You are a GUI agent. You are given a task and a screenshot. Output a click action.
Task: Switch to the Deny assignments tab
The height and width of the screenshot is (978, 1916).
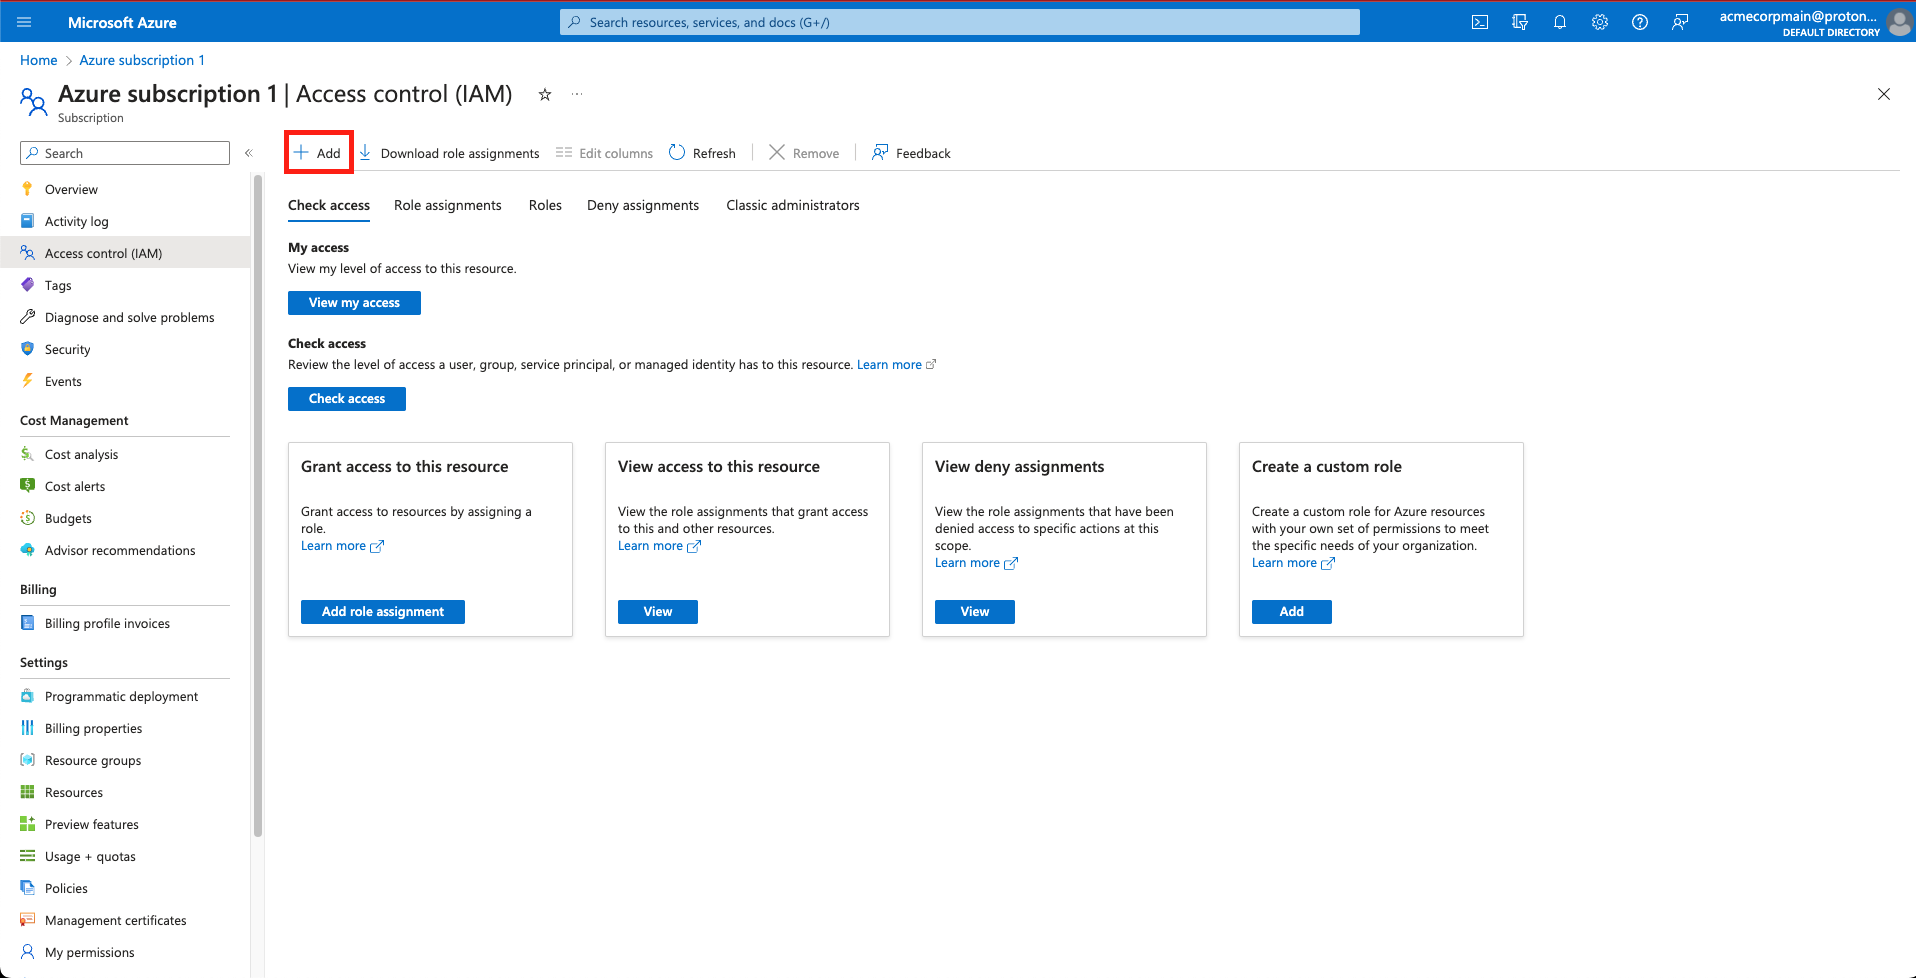tap(643, 205)
